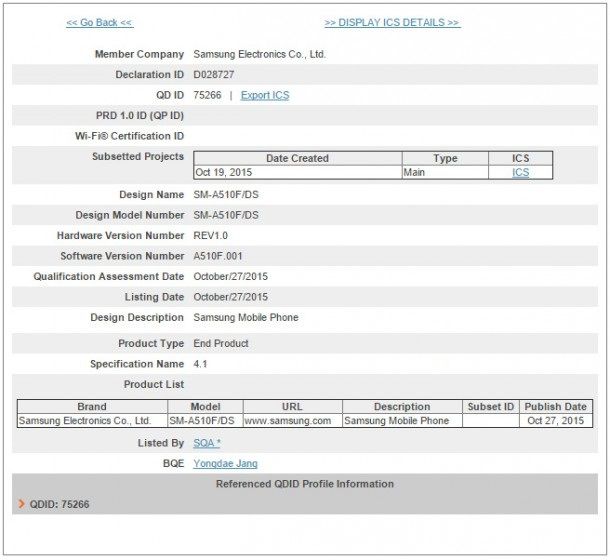Viewport: 610px width, 560px height.
Task: Click the 'SQA *' Listed By link
Action: [x=207, y=443]
